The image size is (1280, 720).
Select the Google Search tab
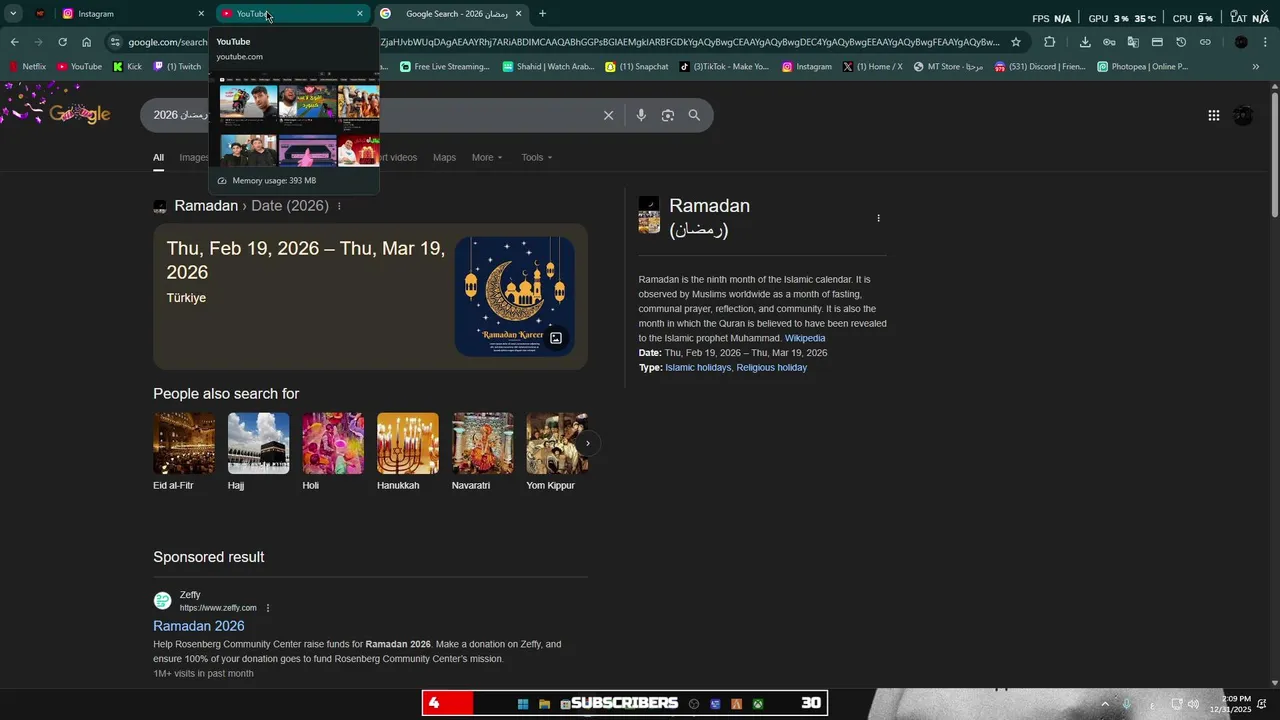point(452,14)
